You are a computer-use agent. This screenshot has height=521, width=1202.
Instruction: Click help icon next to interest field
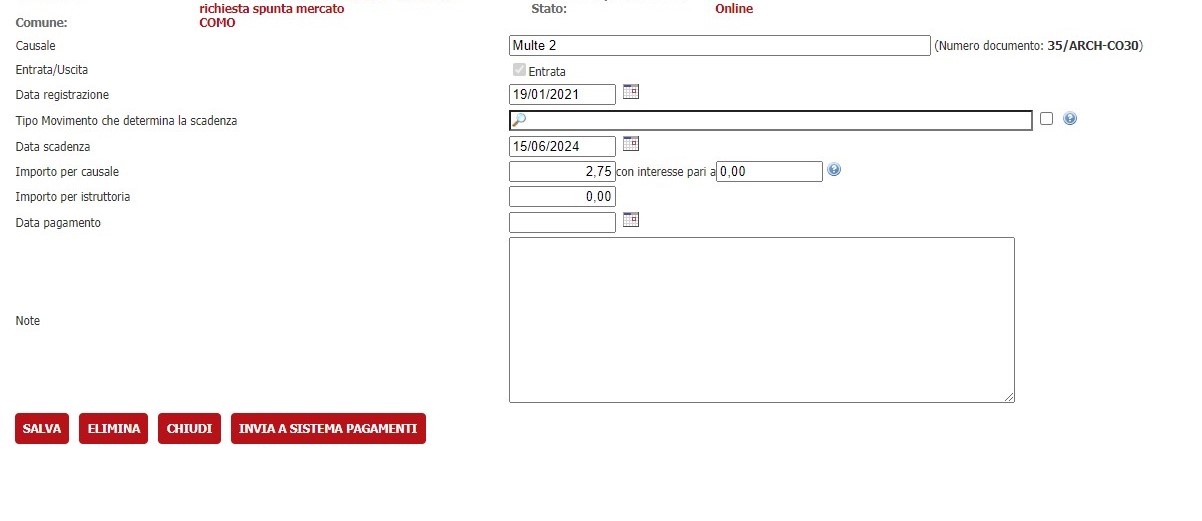(834, 170)
